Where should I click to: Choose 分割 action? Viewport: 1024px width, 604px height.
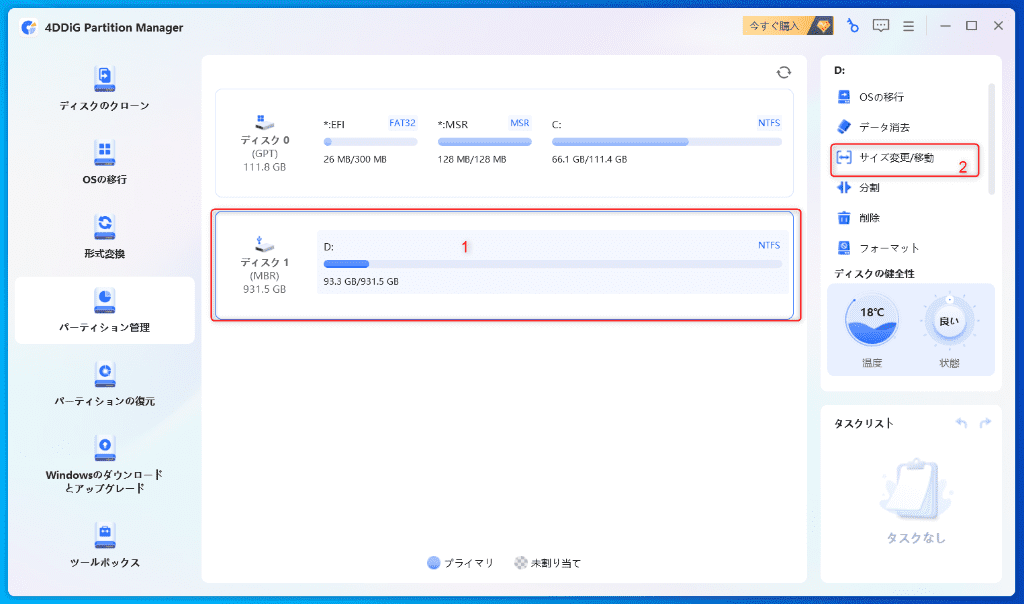(x=859, y=188)
